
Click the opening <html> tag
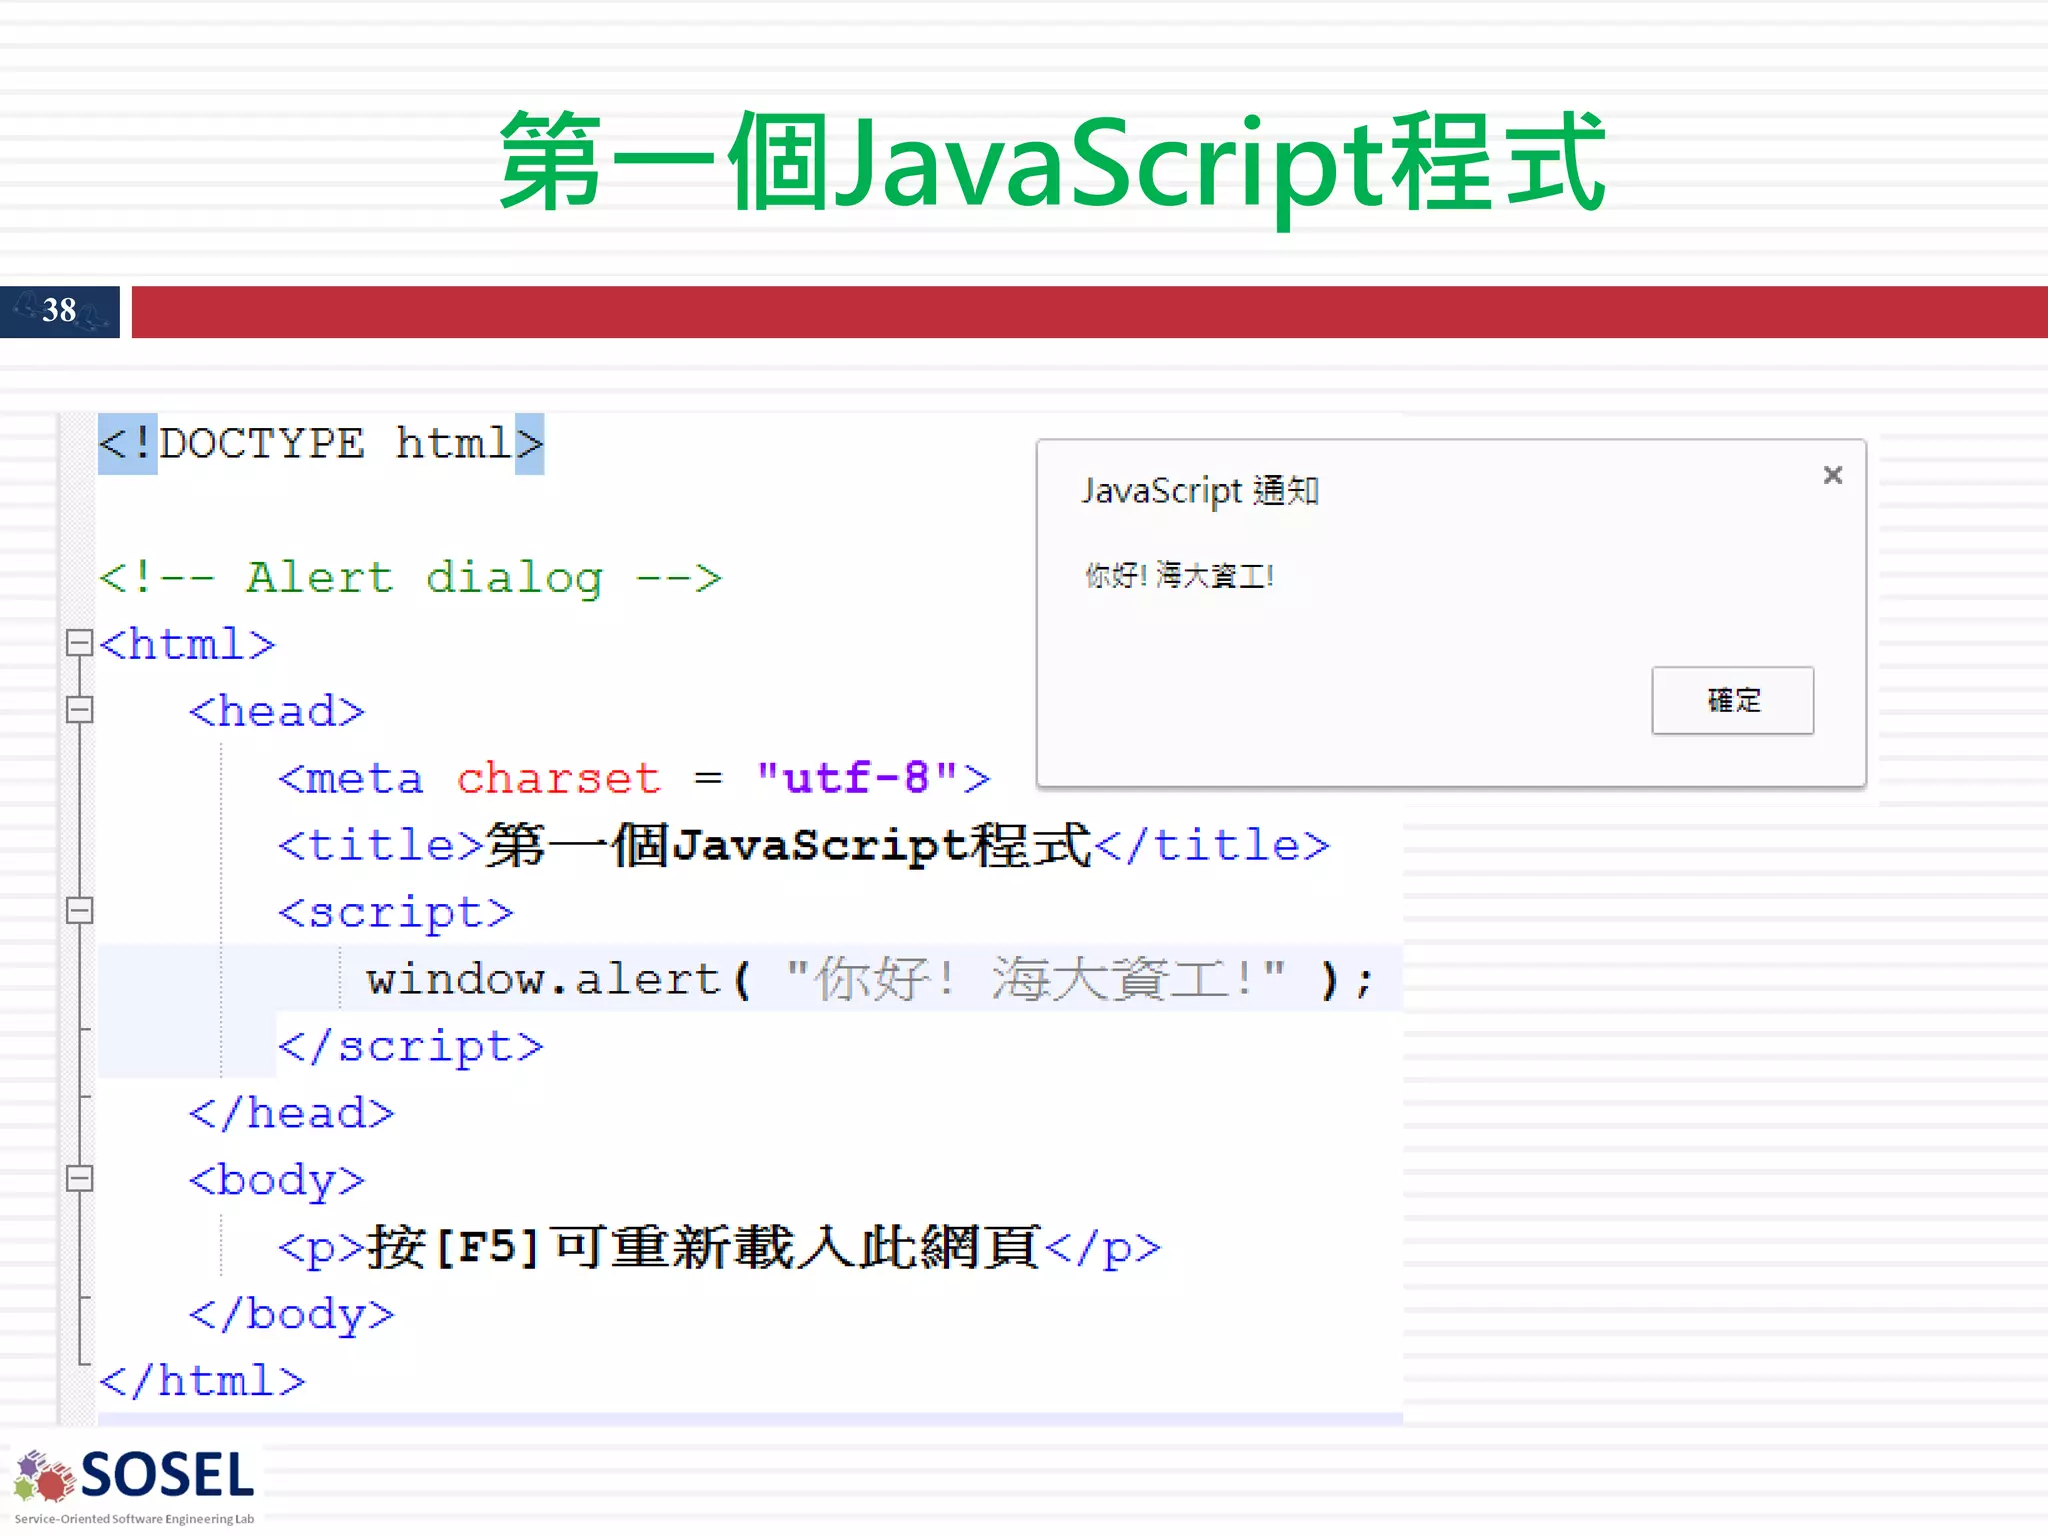click(187, 644)
